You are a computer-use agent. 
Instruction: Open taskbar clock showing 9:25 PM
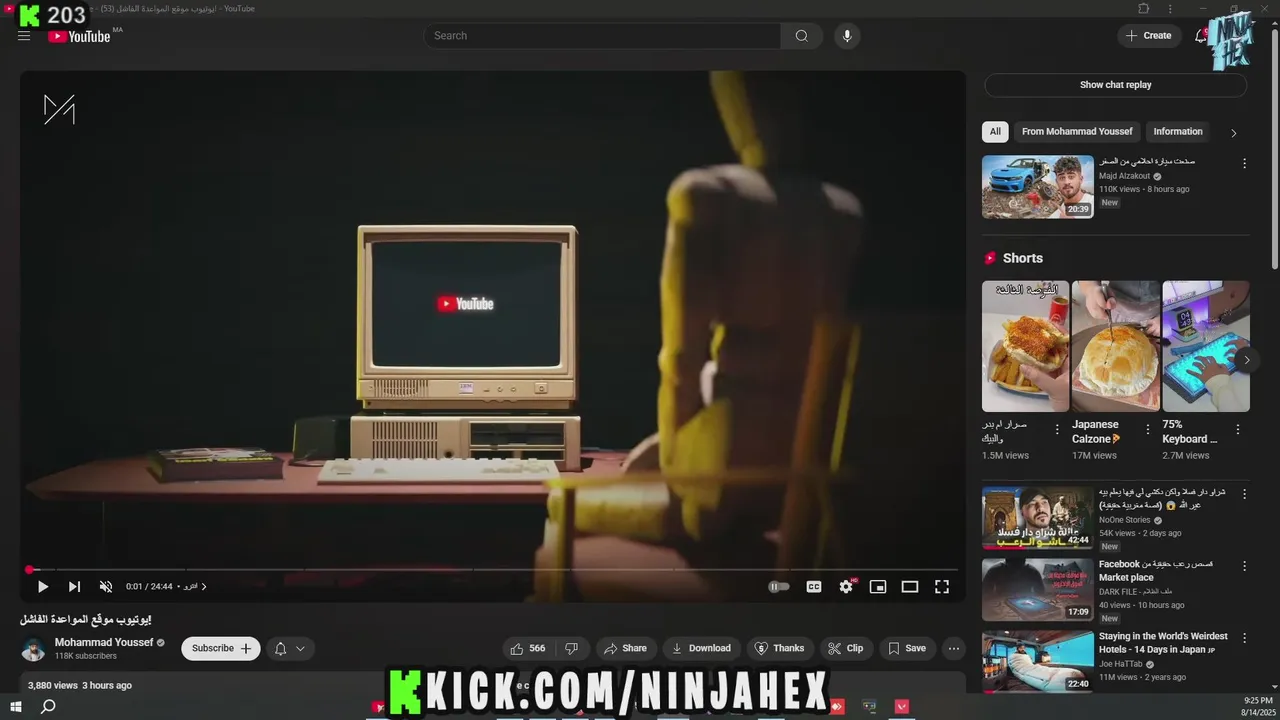(1258, 706)
